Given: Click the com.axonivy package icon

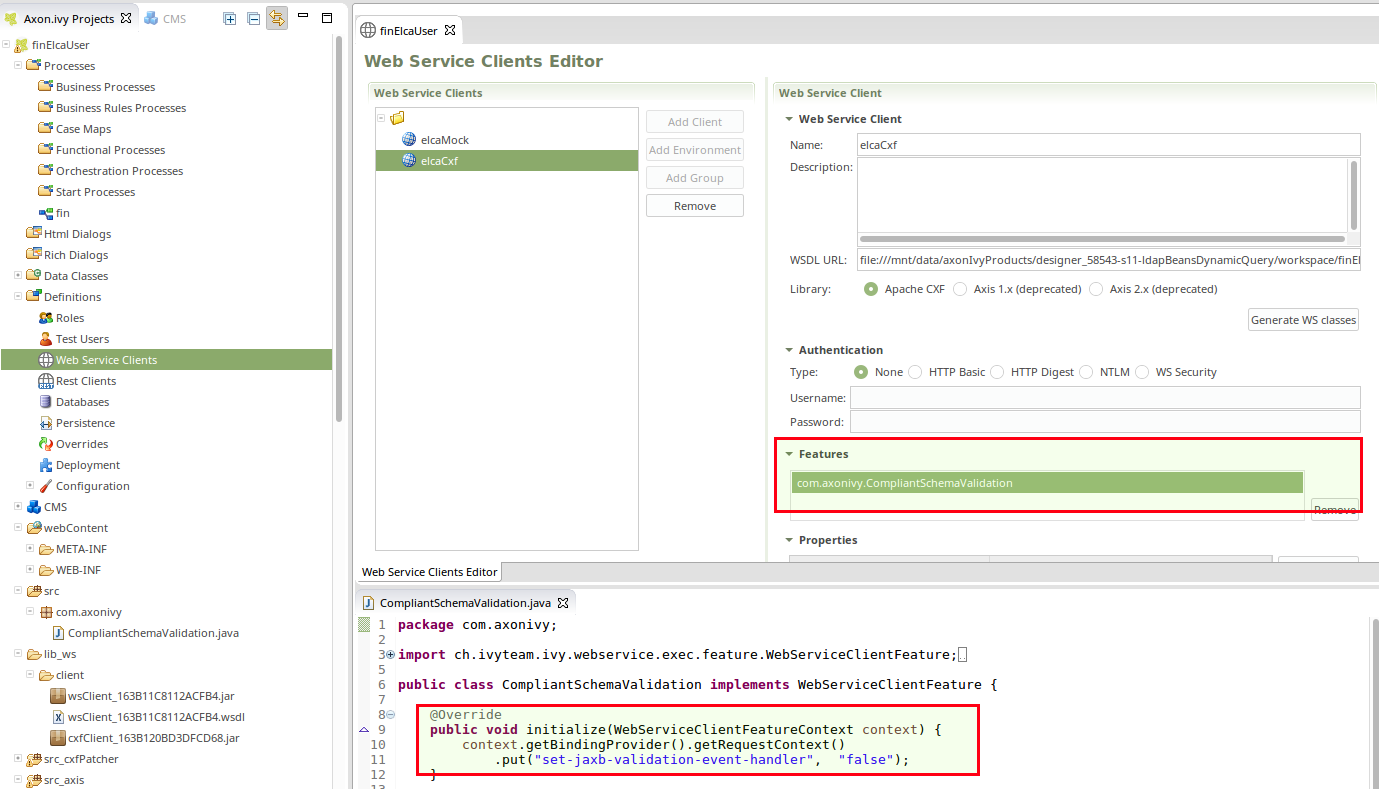Looking at the screenshot, I should pos(46,612).
